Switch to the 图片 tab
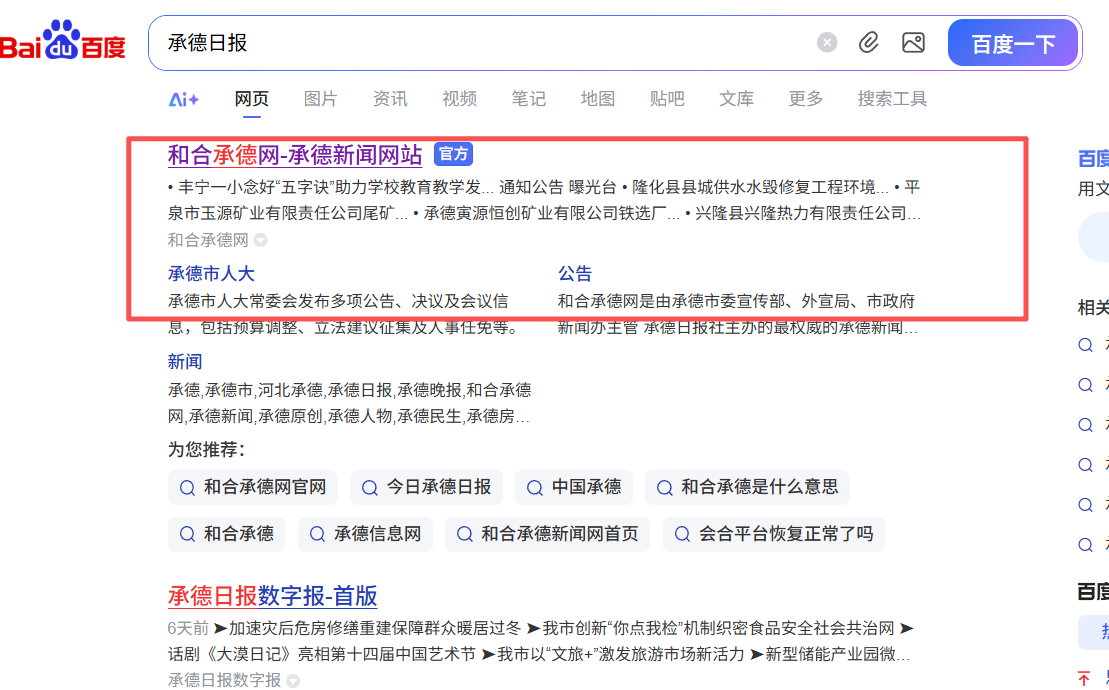Screen dimensions: 1109x690 pyautogui.click(x=320, y=99)
